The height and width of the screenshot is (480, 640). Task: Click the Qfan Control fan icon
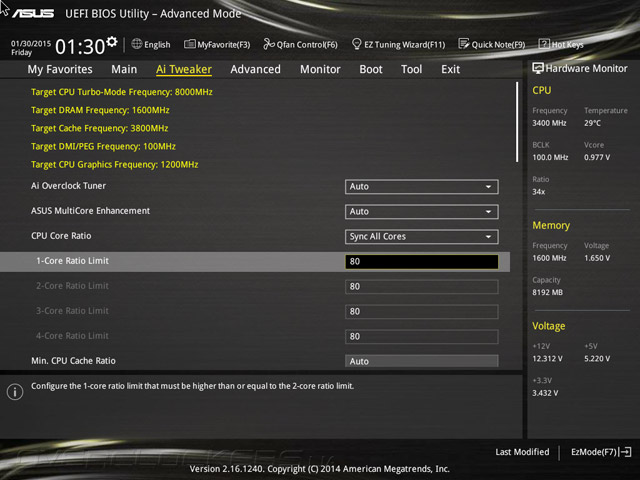pyautogui.click(x=269, y=44)
